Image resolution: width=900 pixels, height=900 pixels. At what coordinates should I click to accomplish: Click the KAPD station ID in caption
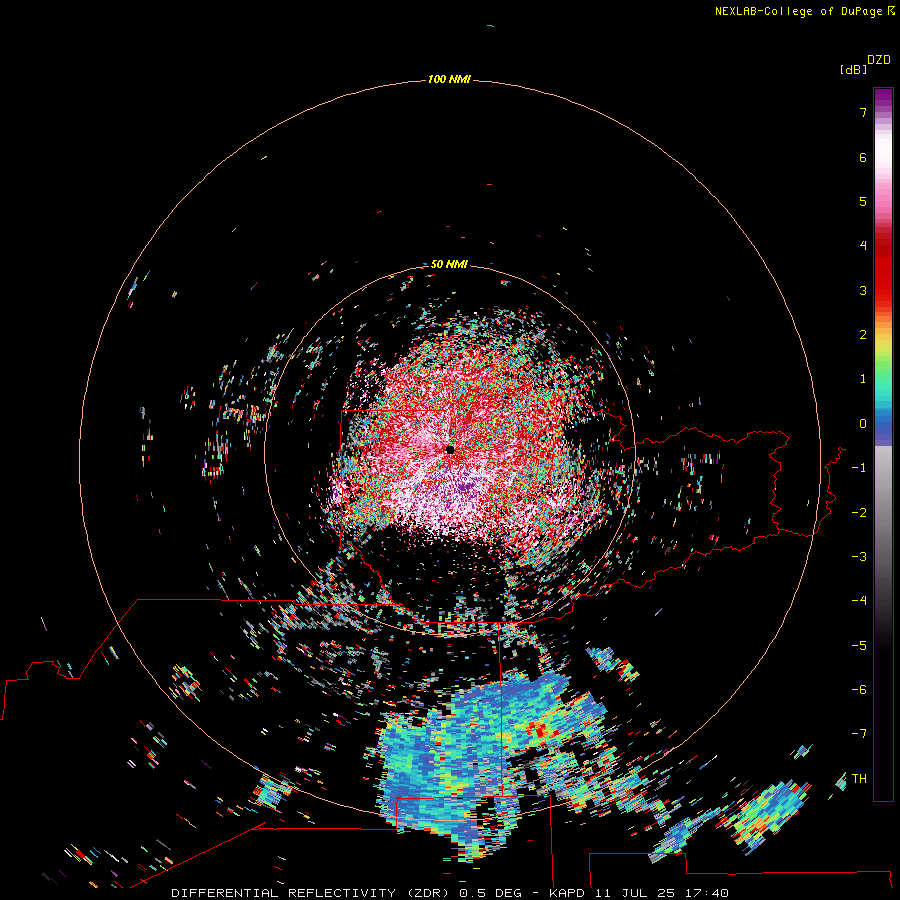point(567,893)
